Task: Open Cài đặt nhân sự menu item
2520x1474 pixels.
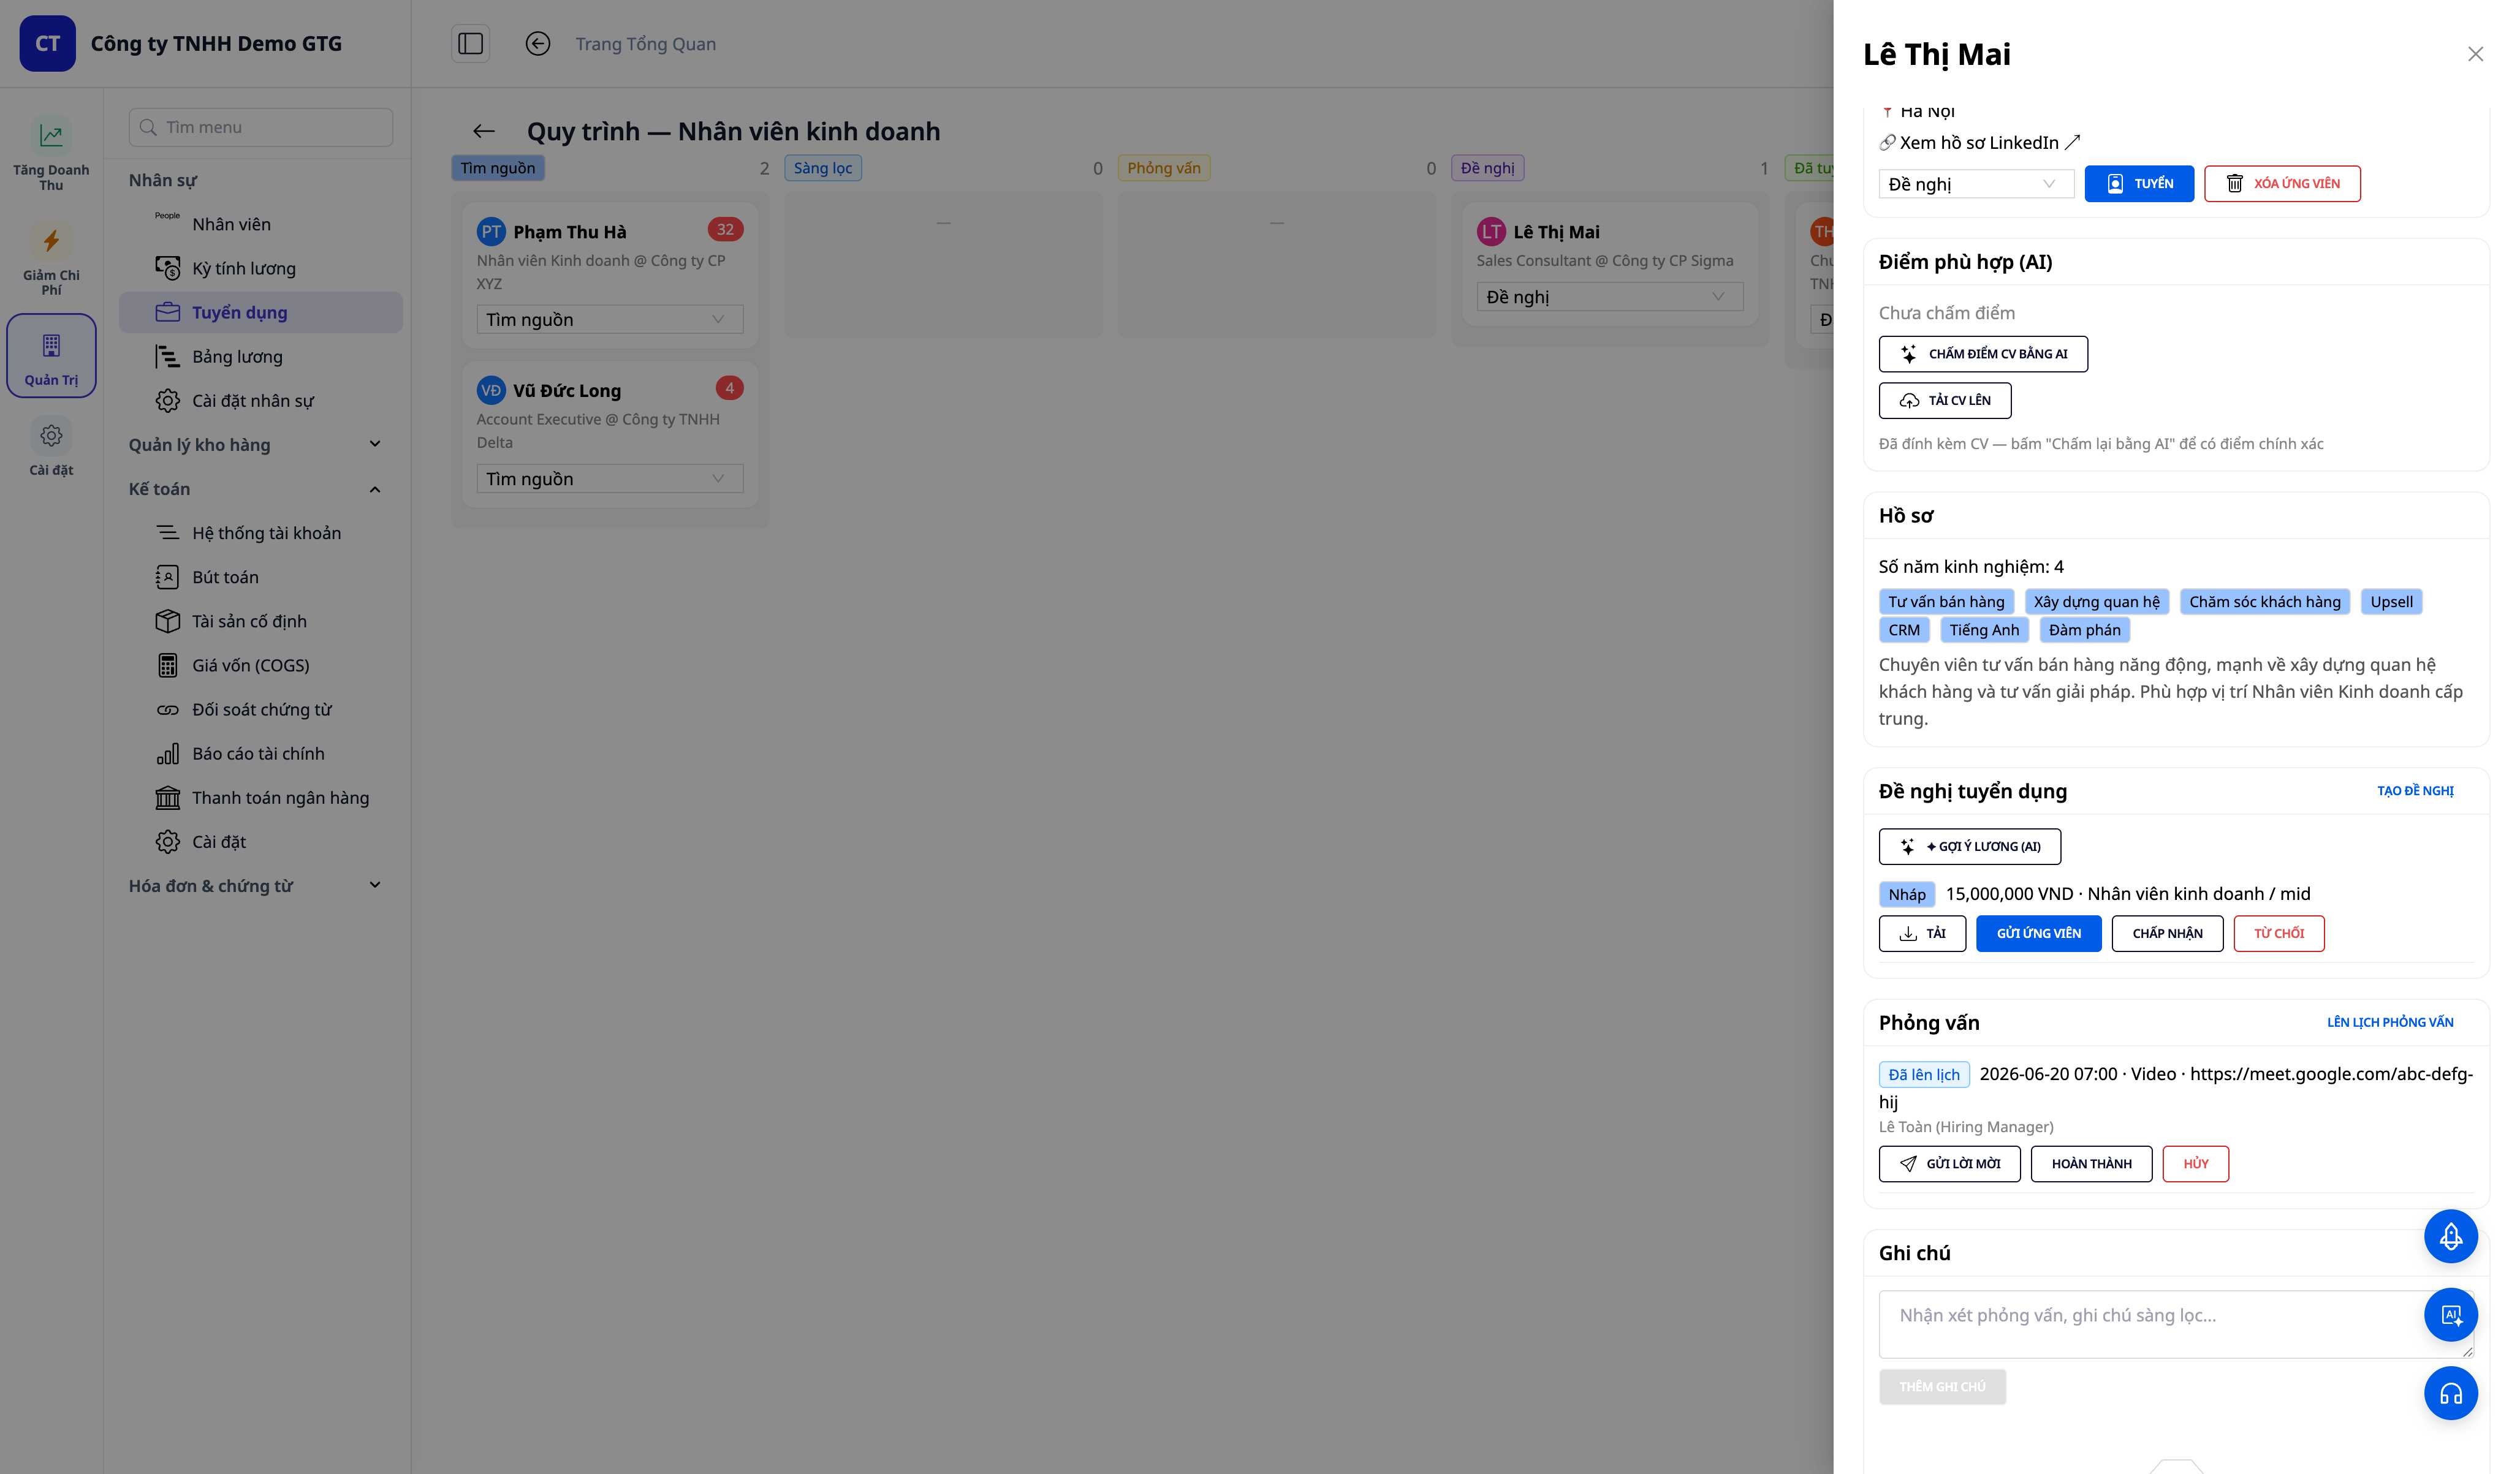Action: [261, 400]
